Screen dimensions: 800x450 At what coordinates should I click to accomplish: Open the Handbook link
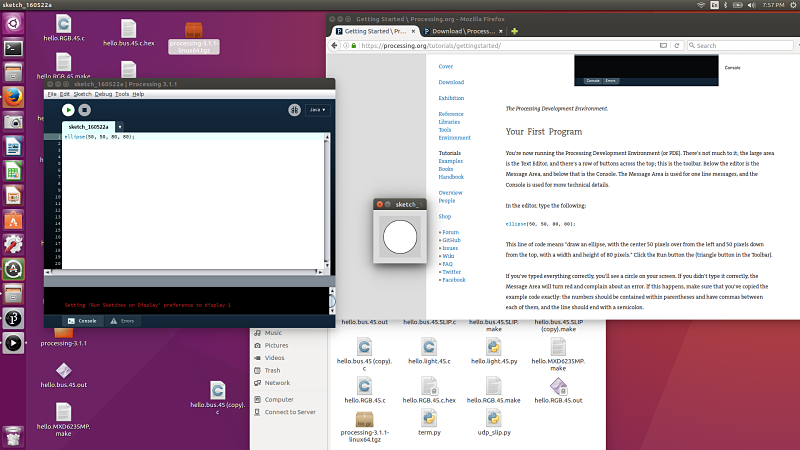[451, 177]
